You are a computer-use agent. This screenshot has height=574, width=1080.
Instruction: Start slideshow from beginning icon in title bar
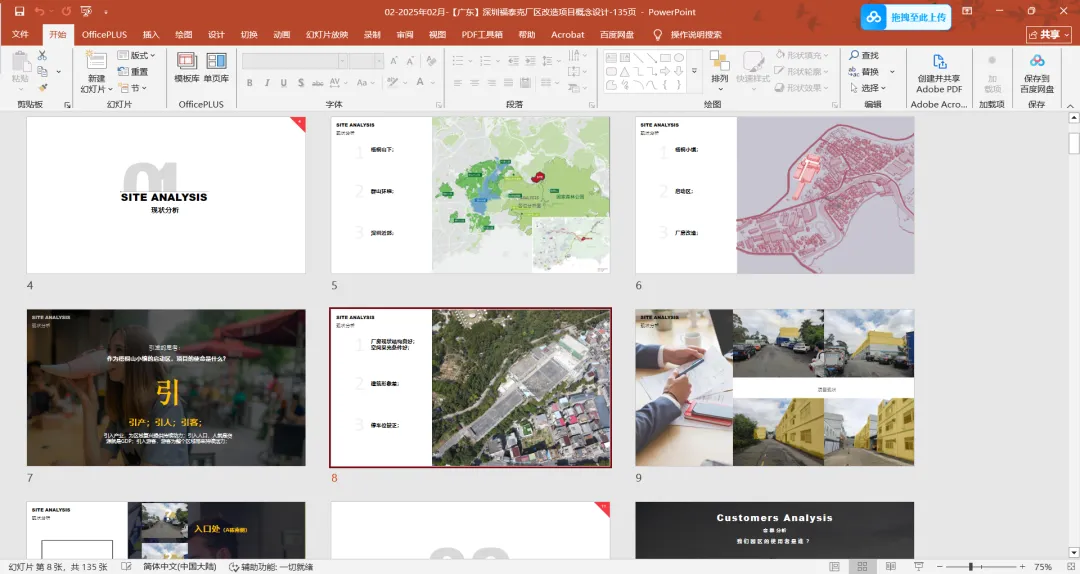pos(86,11)
